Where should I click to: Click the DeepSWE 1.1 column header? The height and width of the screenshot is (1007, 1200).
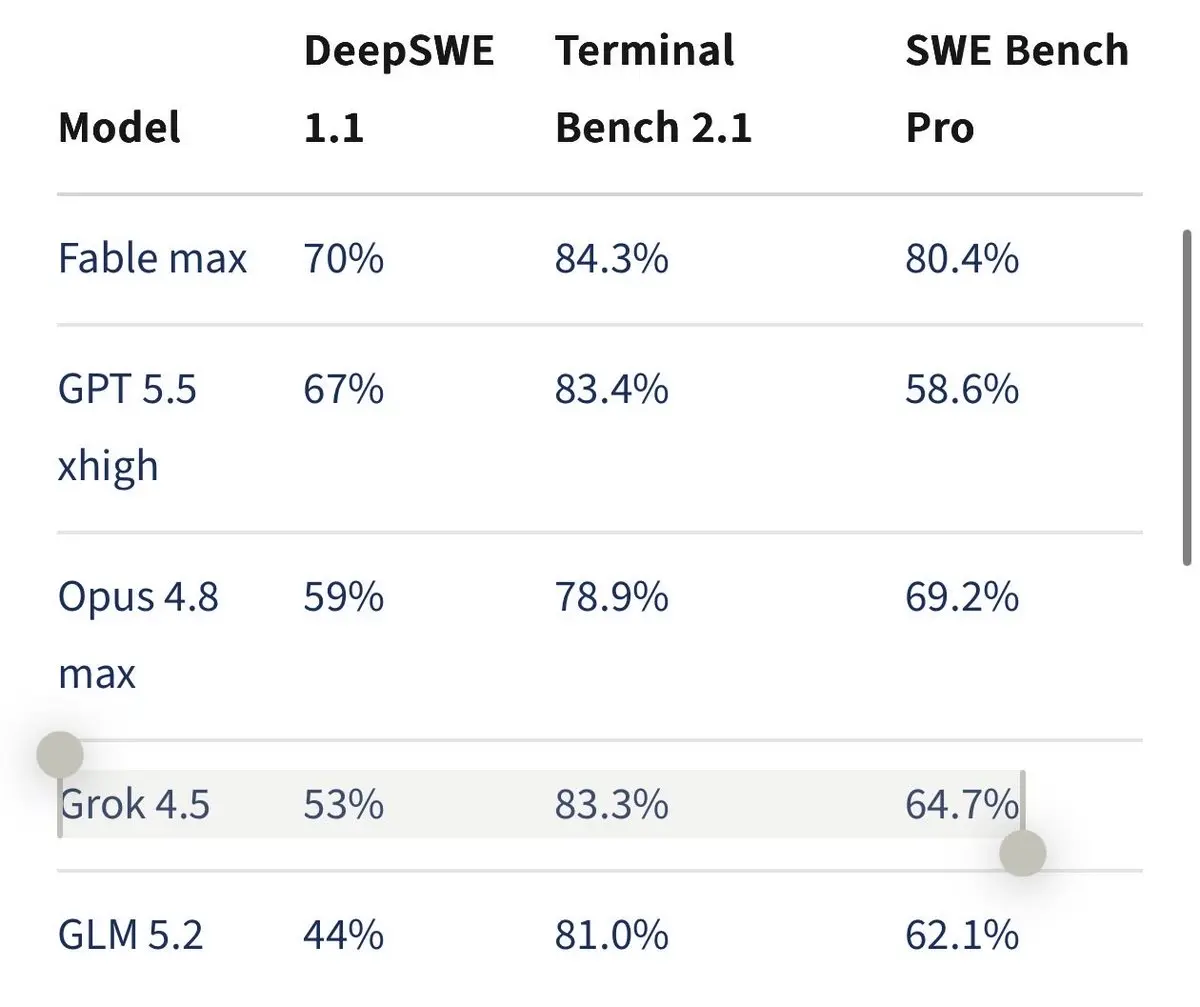pos(399,89)
